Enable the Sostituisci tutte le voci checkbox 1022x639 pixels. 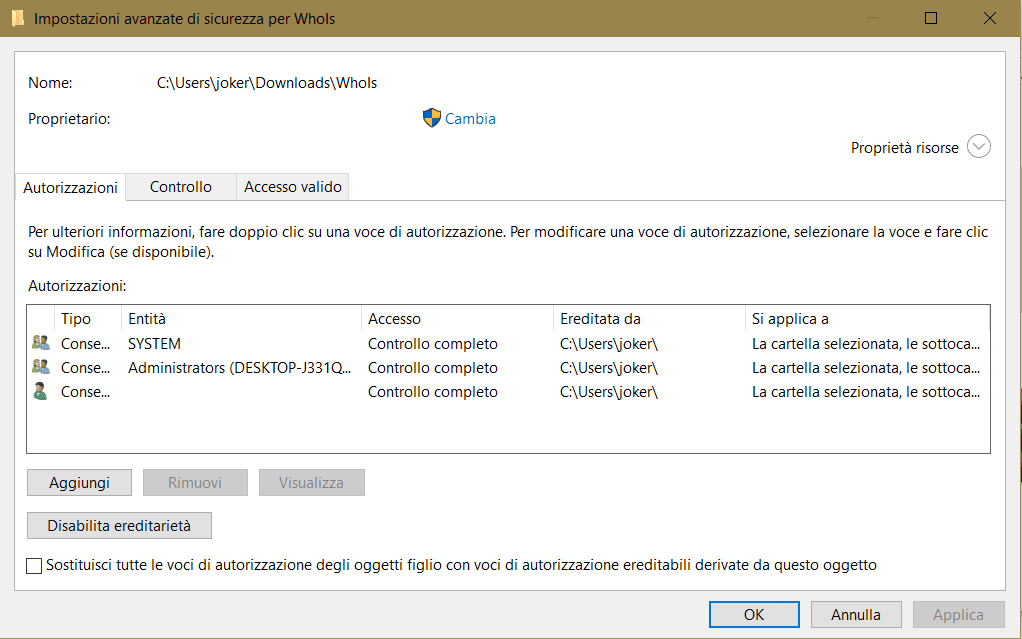pyautogui.click(x=35, y=565)
